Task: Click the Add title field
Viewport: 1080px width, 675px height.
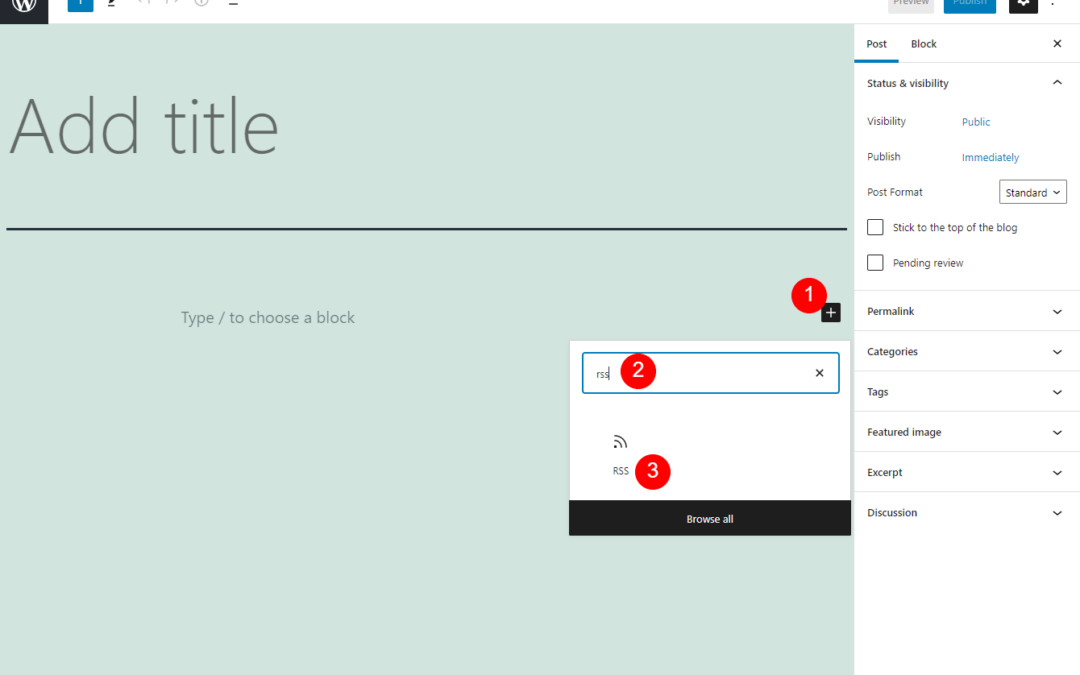Action: pyautogui.click(x=145, y=127)
